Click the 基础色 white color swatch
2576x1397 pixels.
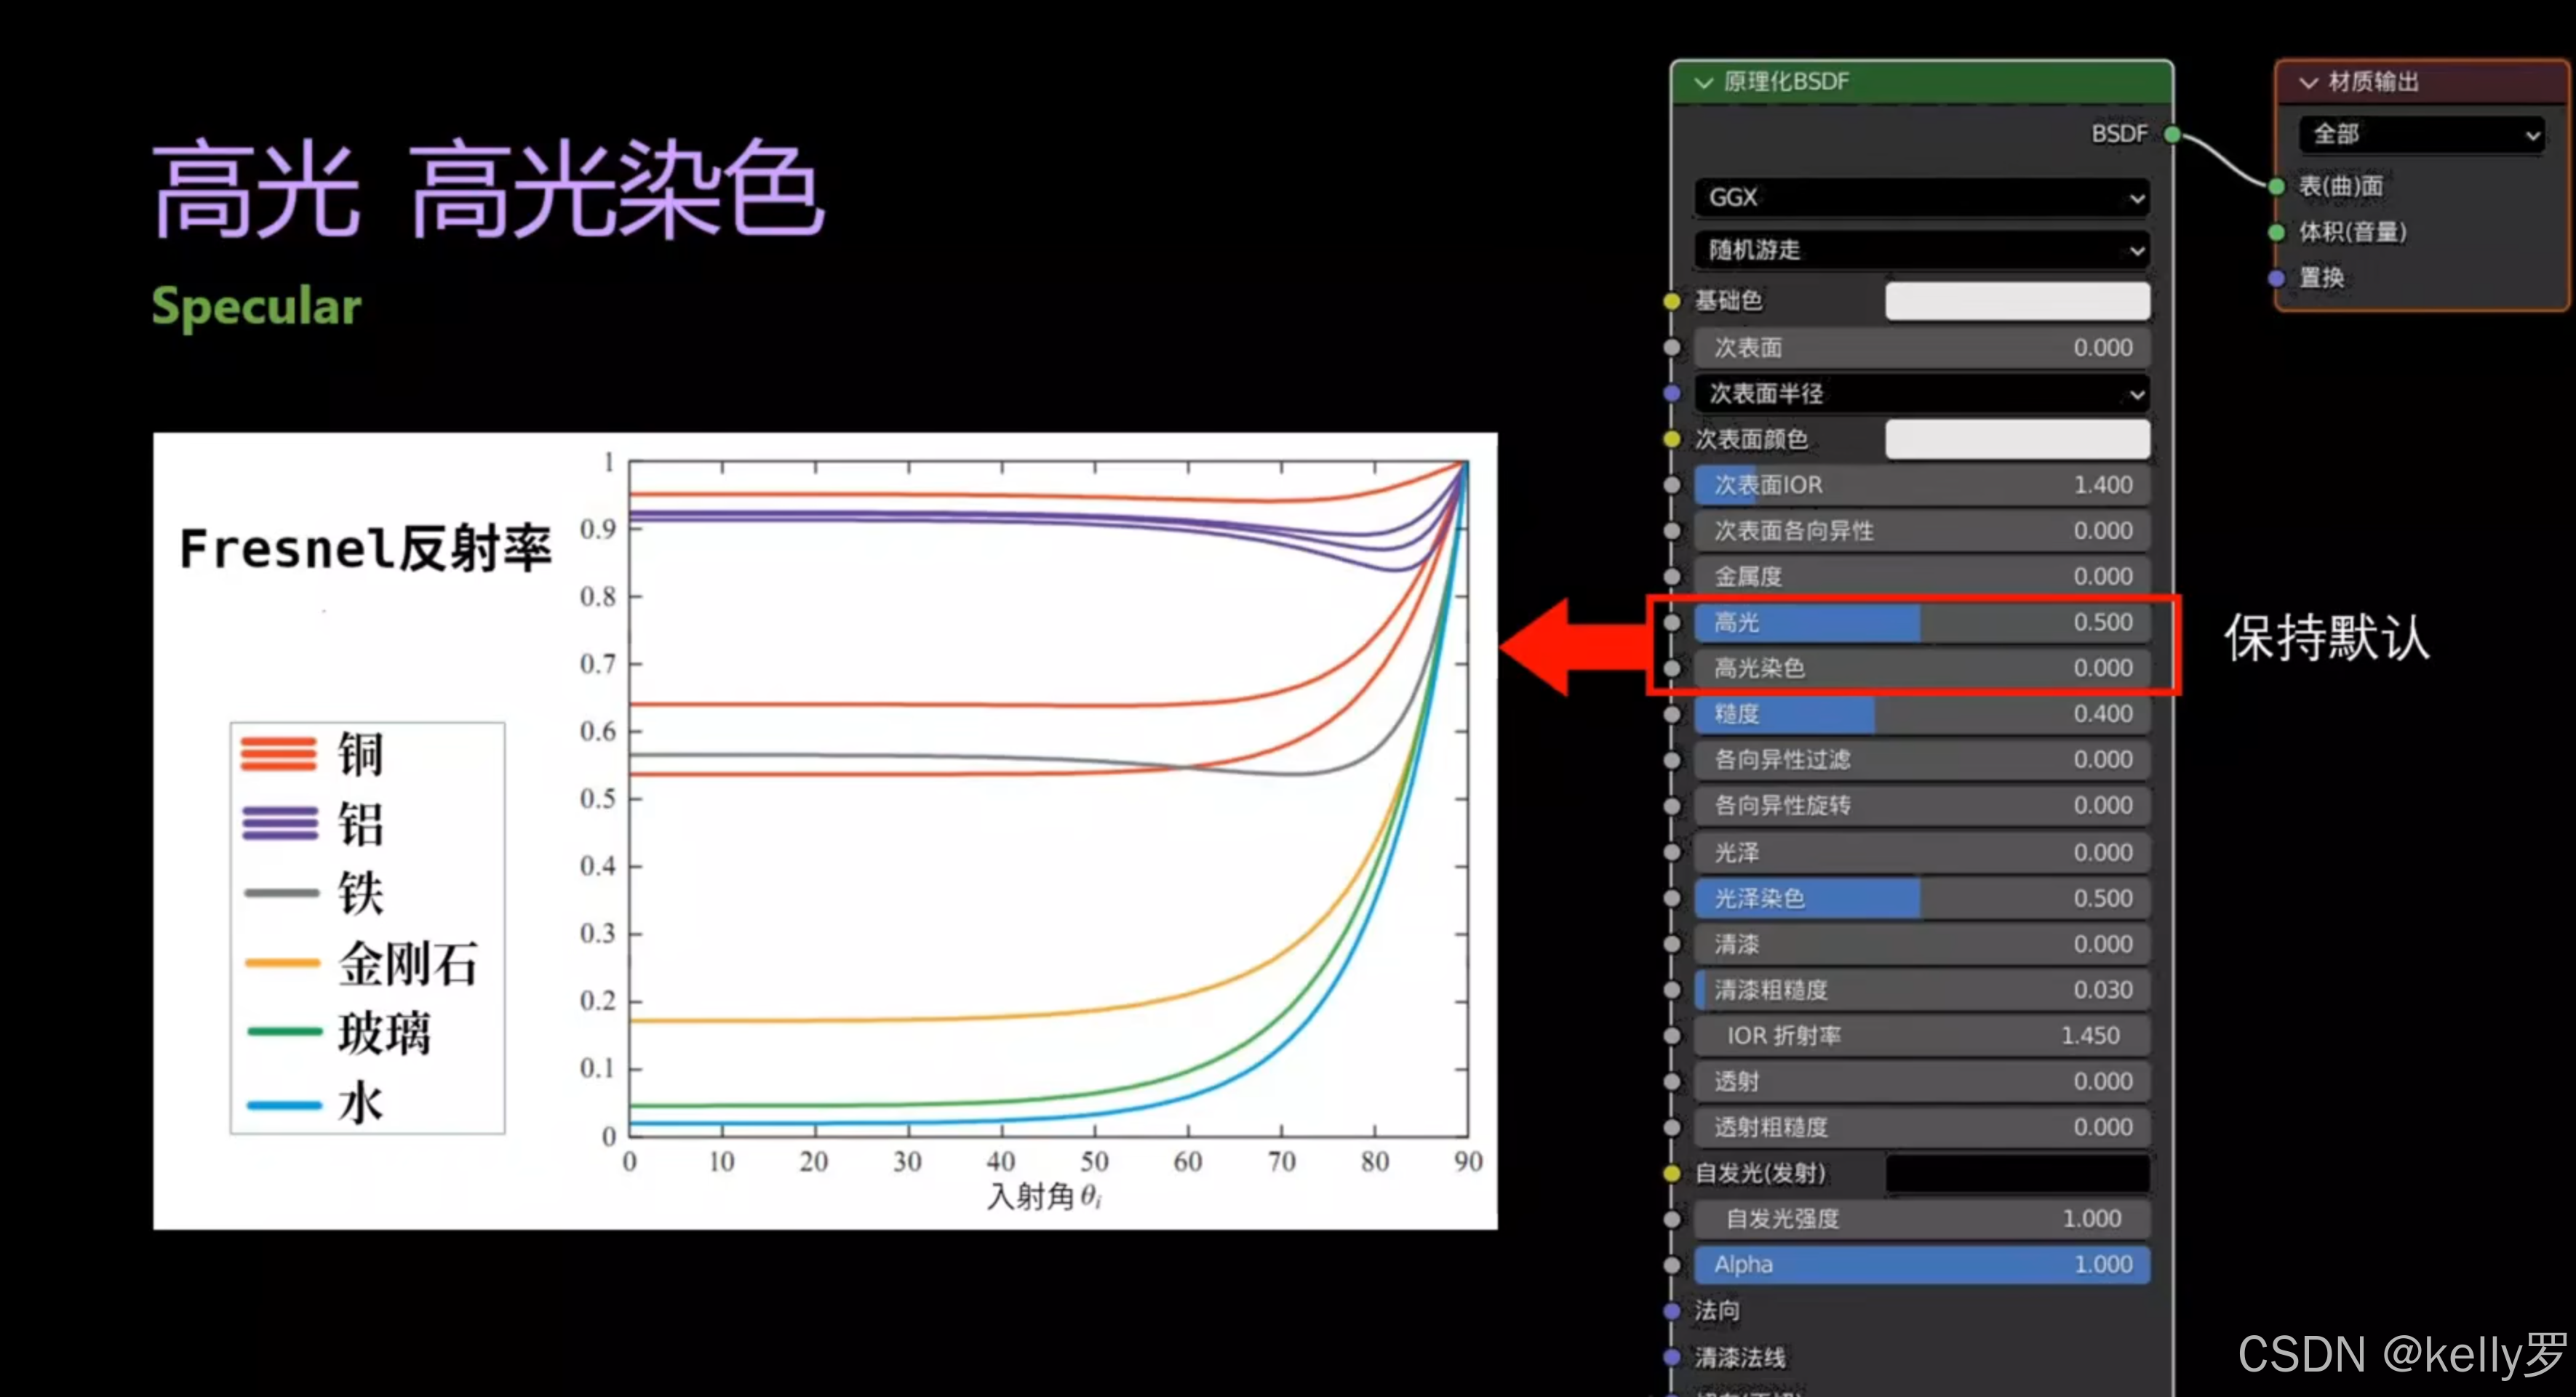(x=2017, y=301)
